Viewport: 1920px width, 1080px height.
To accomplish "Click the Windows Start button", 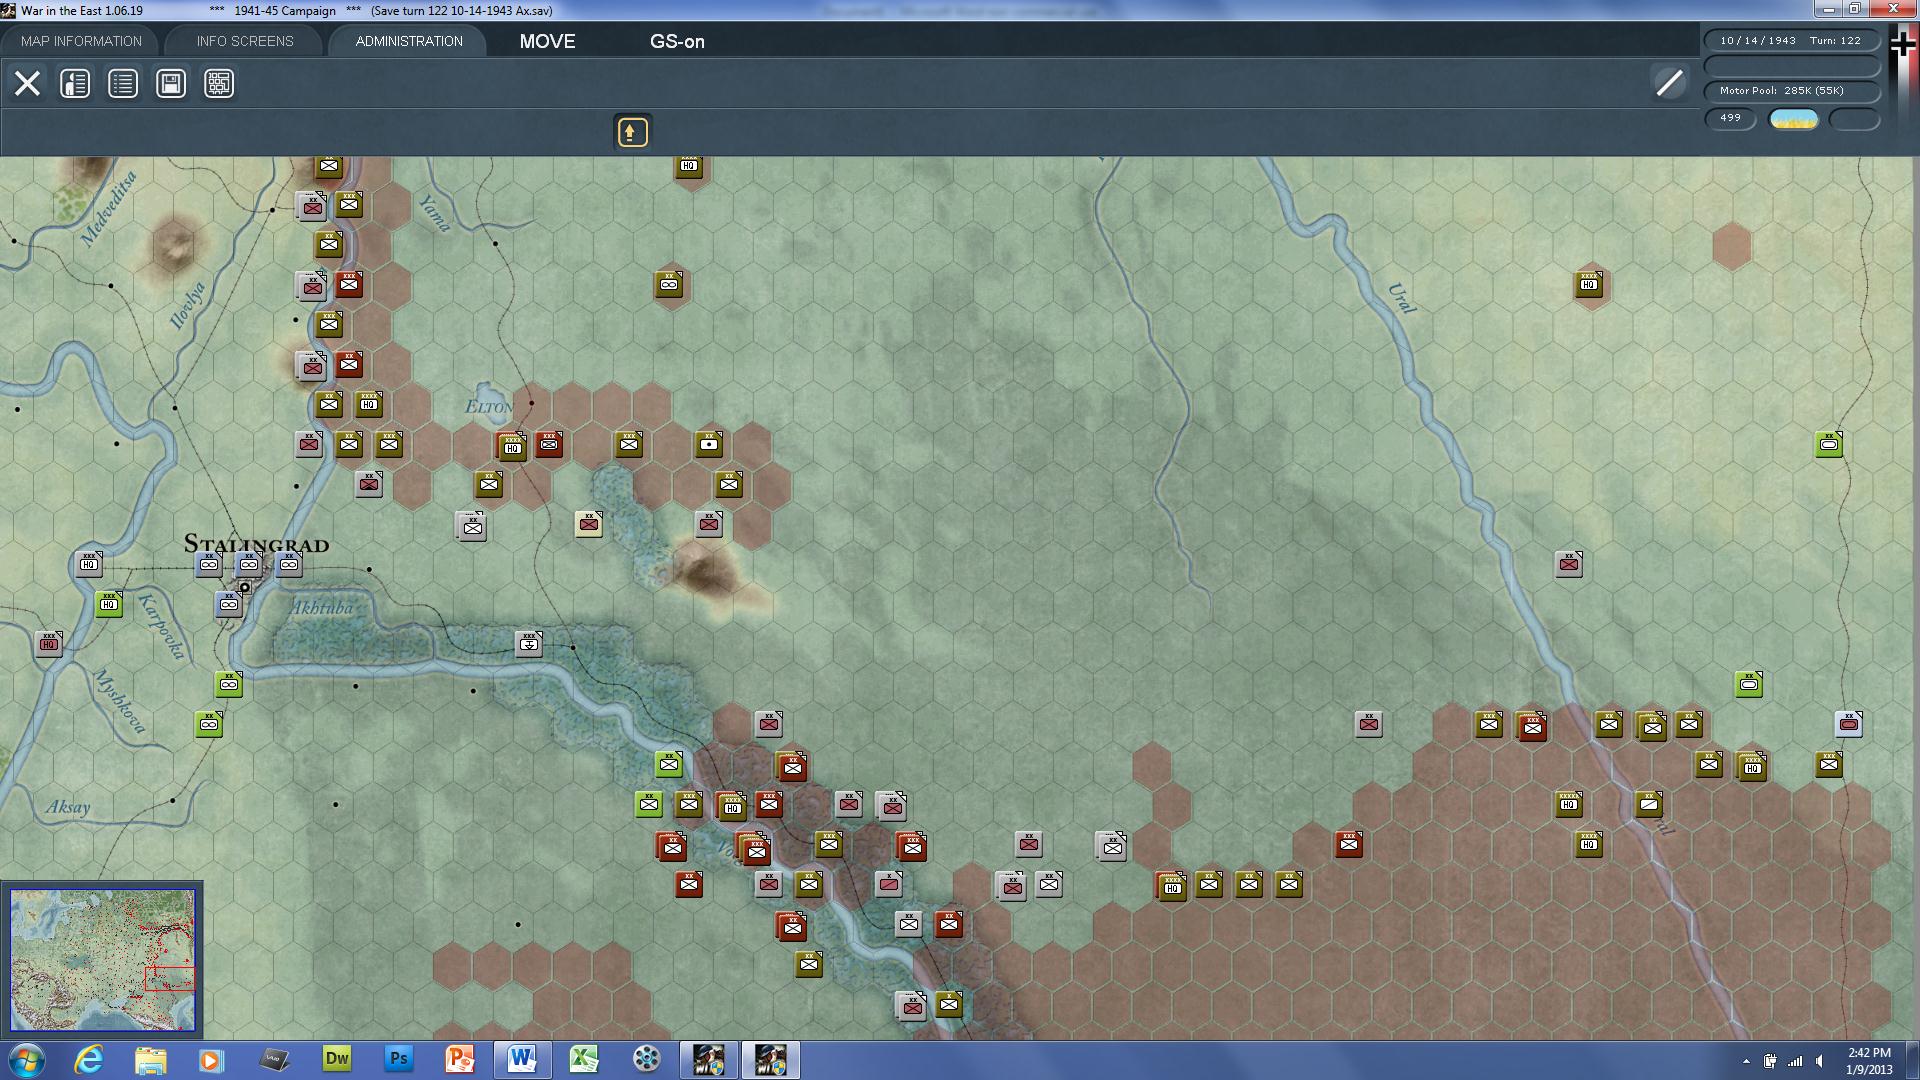I will [27, 1059].
